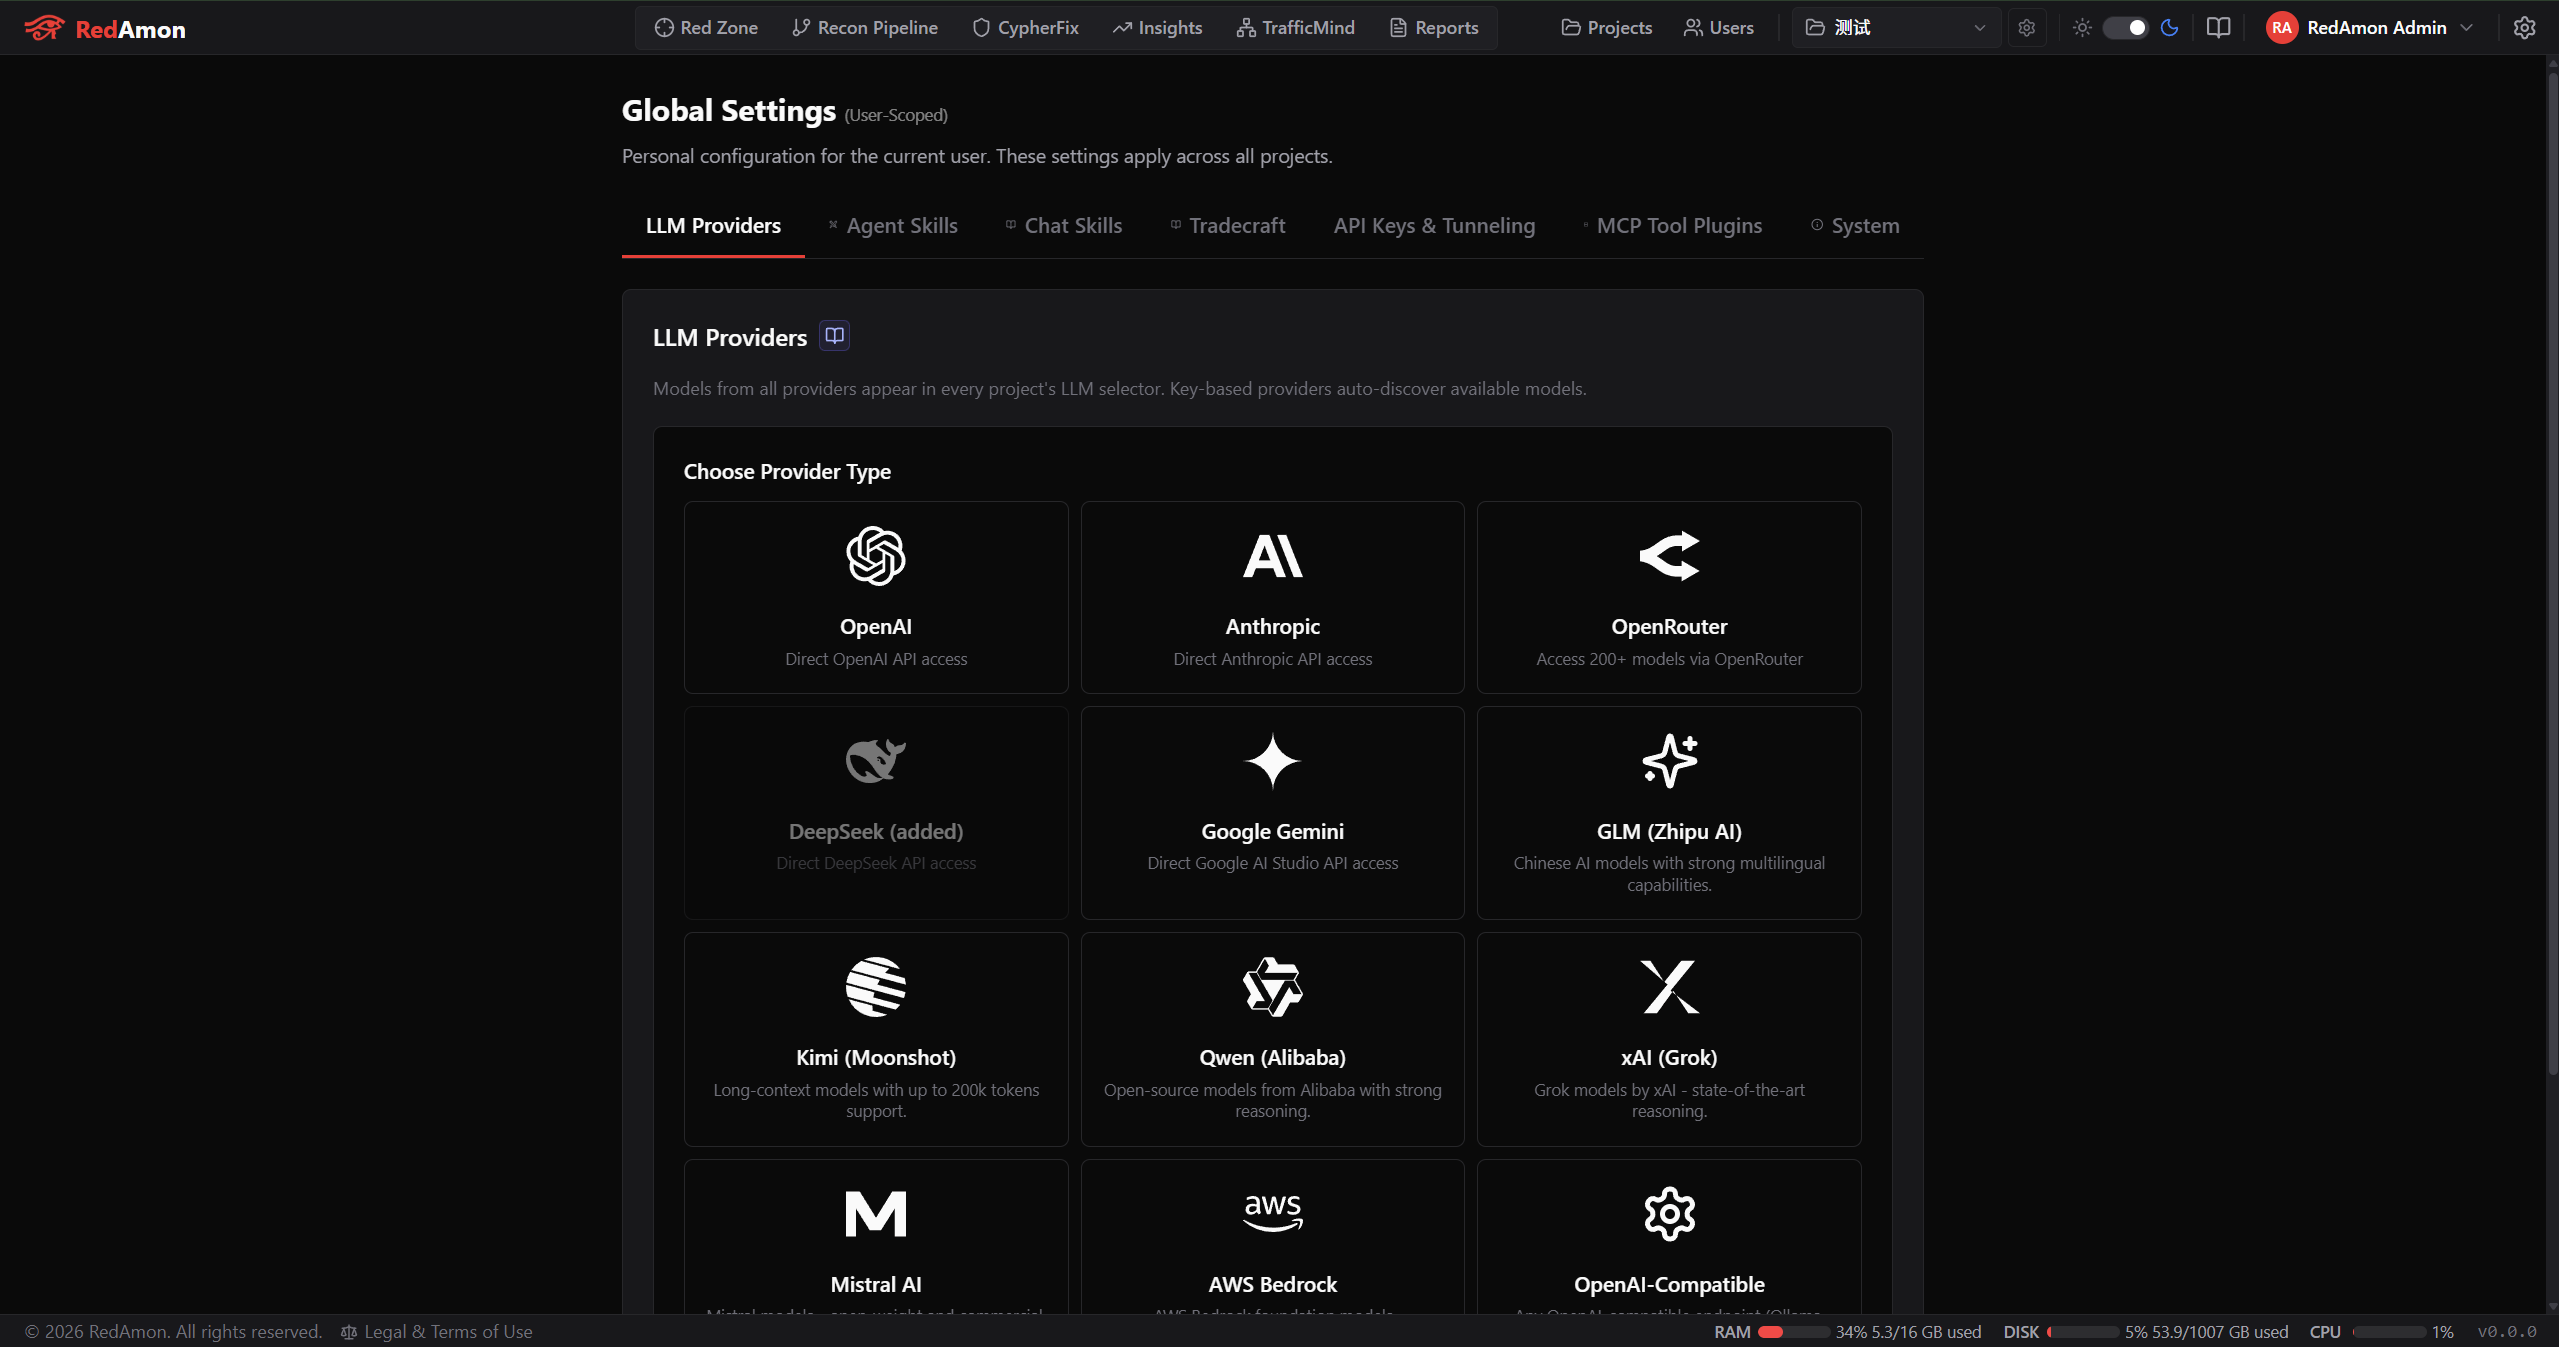Image resolution: width=2559 pixels, height=1347 pixels.
Task: Click the "© 2026 RedAmon. All rights reserved." text
Action: click(173, 1332)
